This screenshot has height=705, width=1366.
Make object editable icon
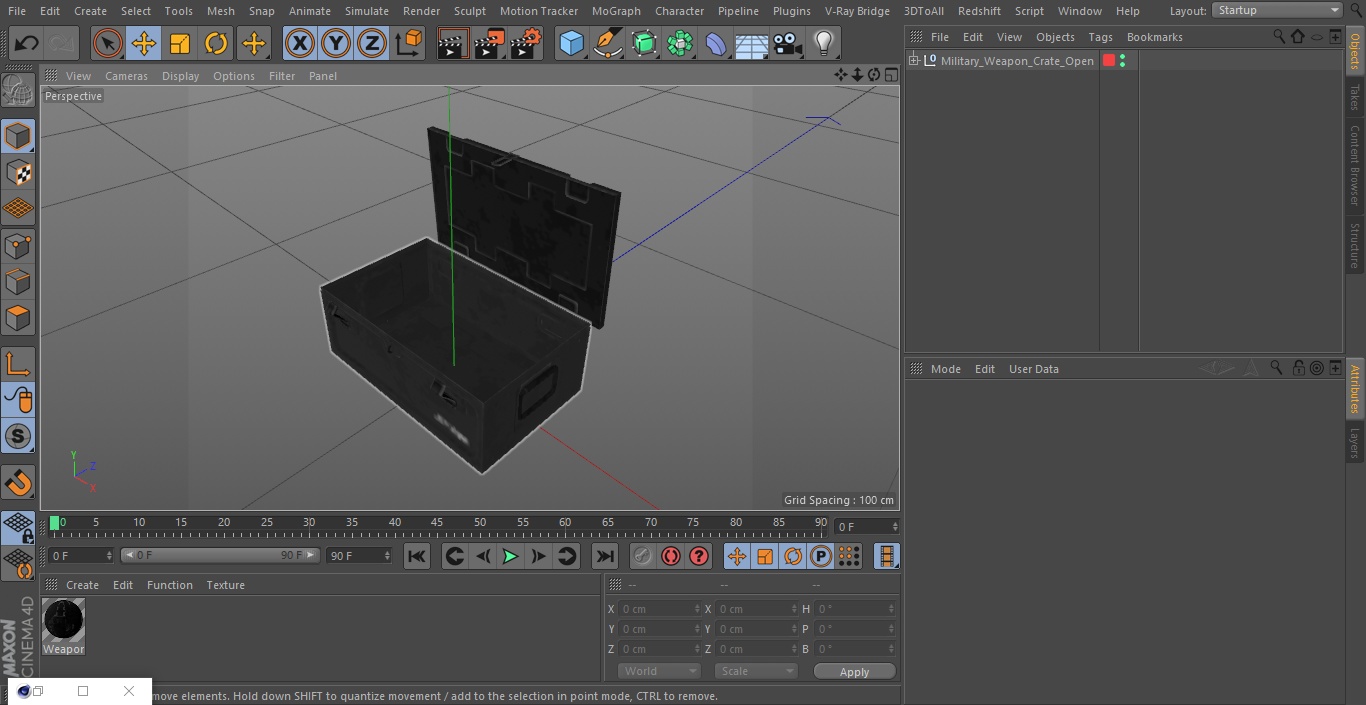click(x=18, y=92)
